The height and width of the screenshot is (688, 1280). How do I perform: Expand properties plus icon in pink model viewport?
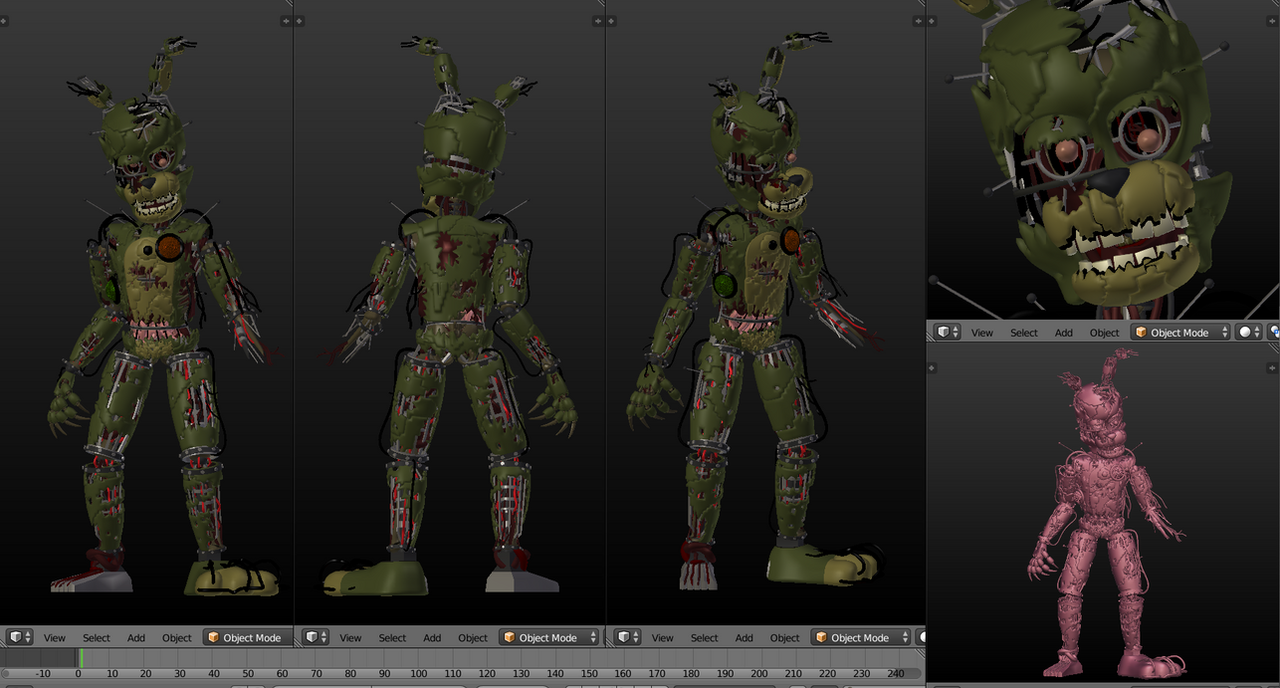click(x=1273, y=368)
